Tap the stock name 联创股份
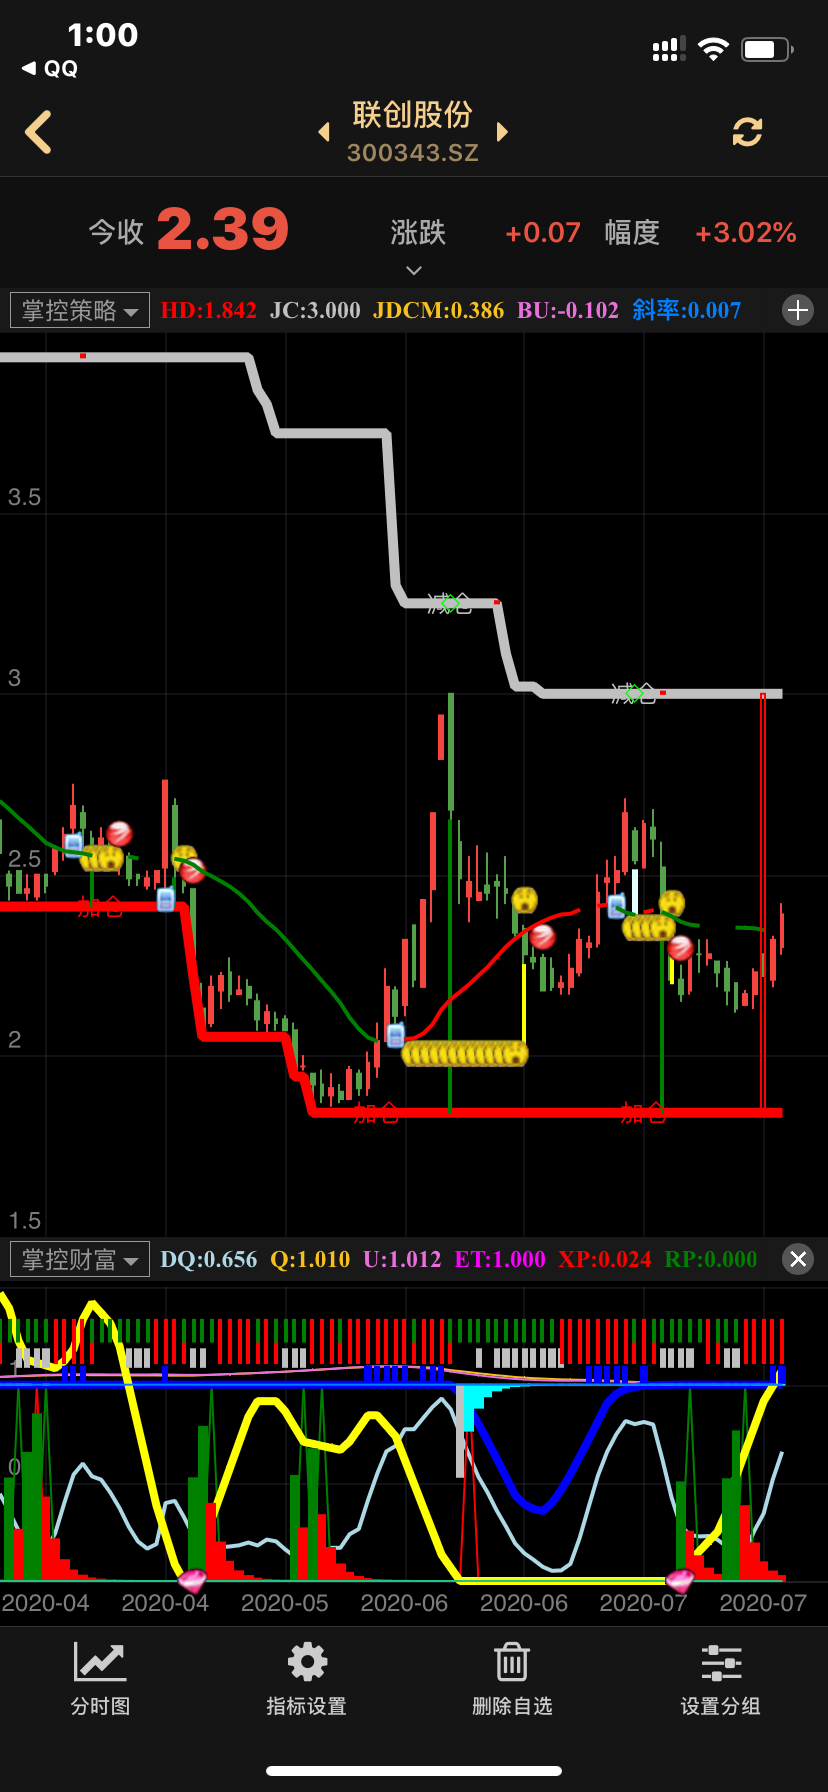The image size is (828, 1792). tap(412, 115)
